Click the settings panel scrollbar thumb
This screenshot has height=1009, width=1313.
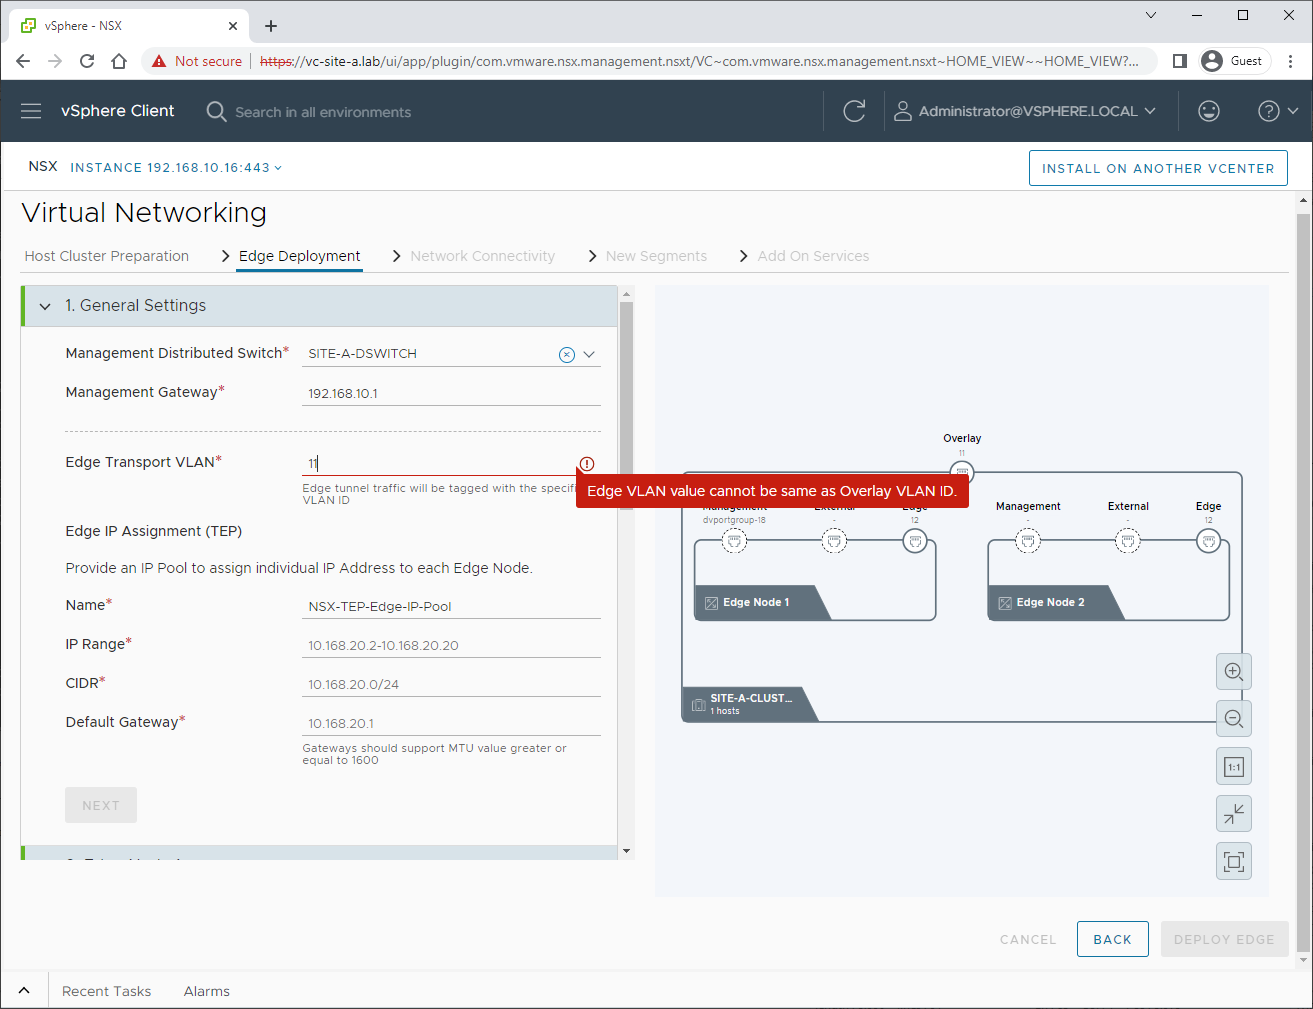tap(627, 405)
